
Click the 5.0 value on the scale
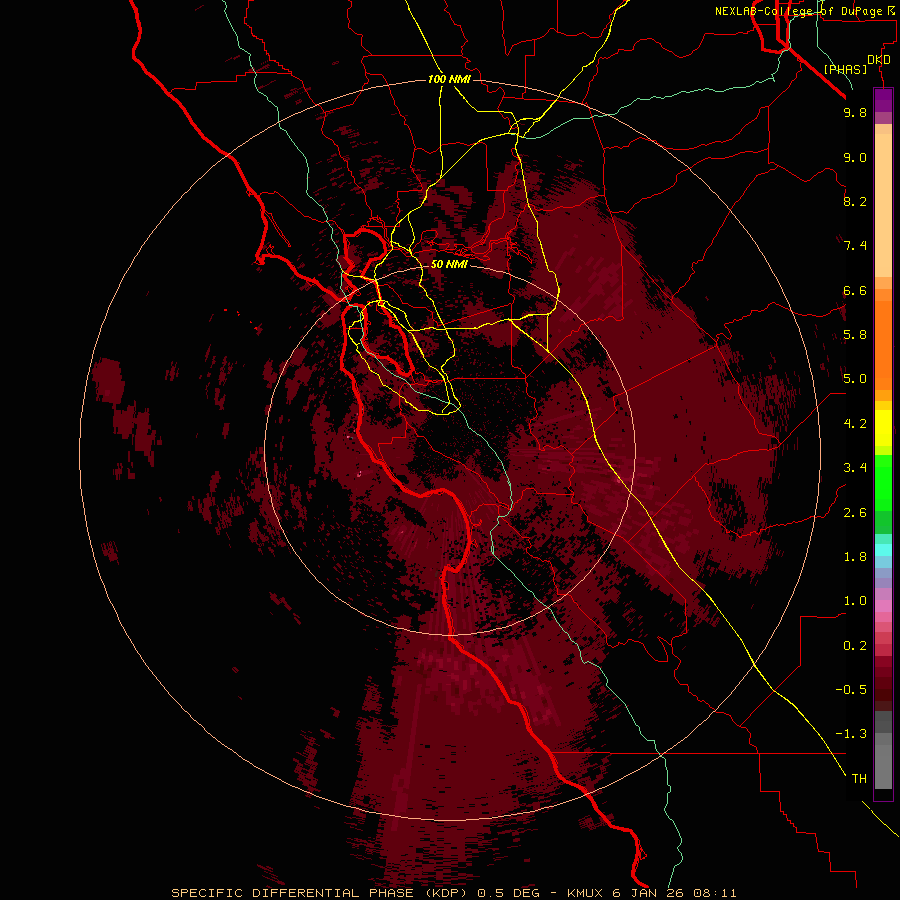coord(855,379)
